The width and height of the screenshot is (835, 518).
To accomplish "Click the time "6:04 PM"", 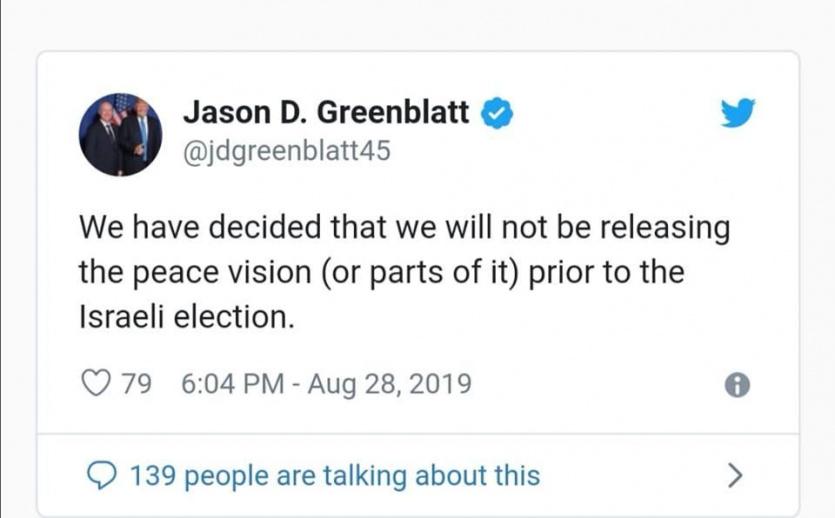I will click(x=231, y=384).
